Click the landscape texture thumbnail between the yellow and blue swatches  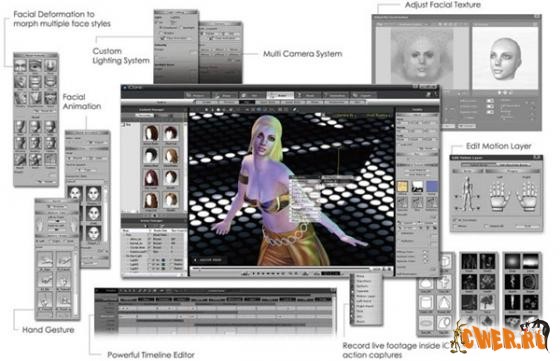[x=417, y=187]
